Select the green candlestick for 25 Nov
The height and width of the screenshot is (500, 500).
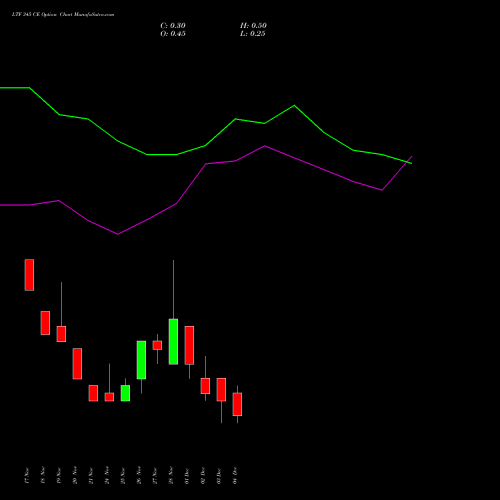[125, 393]
